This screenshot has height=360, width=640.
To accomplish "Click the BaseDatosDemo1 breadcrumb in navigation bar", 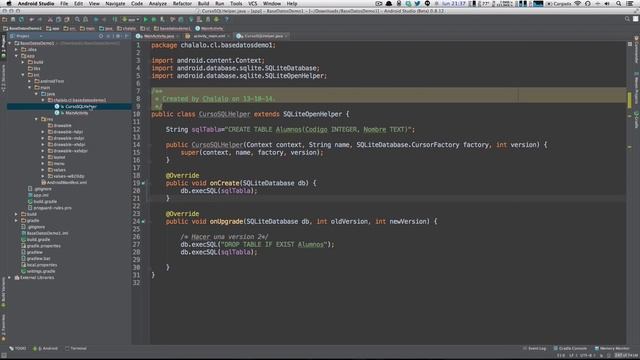I will tap(22, 29).
